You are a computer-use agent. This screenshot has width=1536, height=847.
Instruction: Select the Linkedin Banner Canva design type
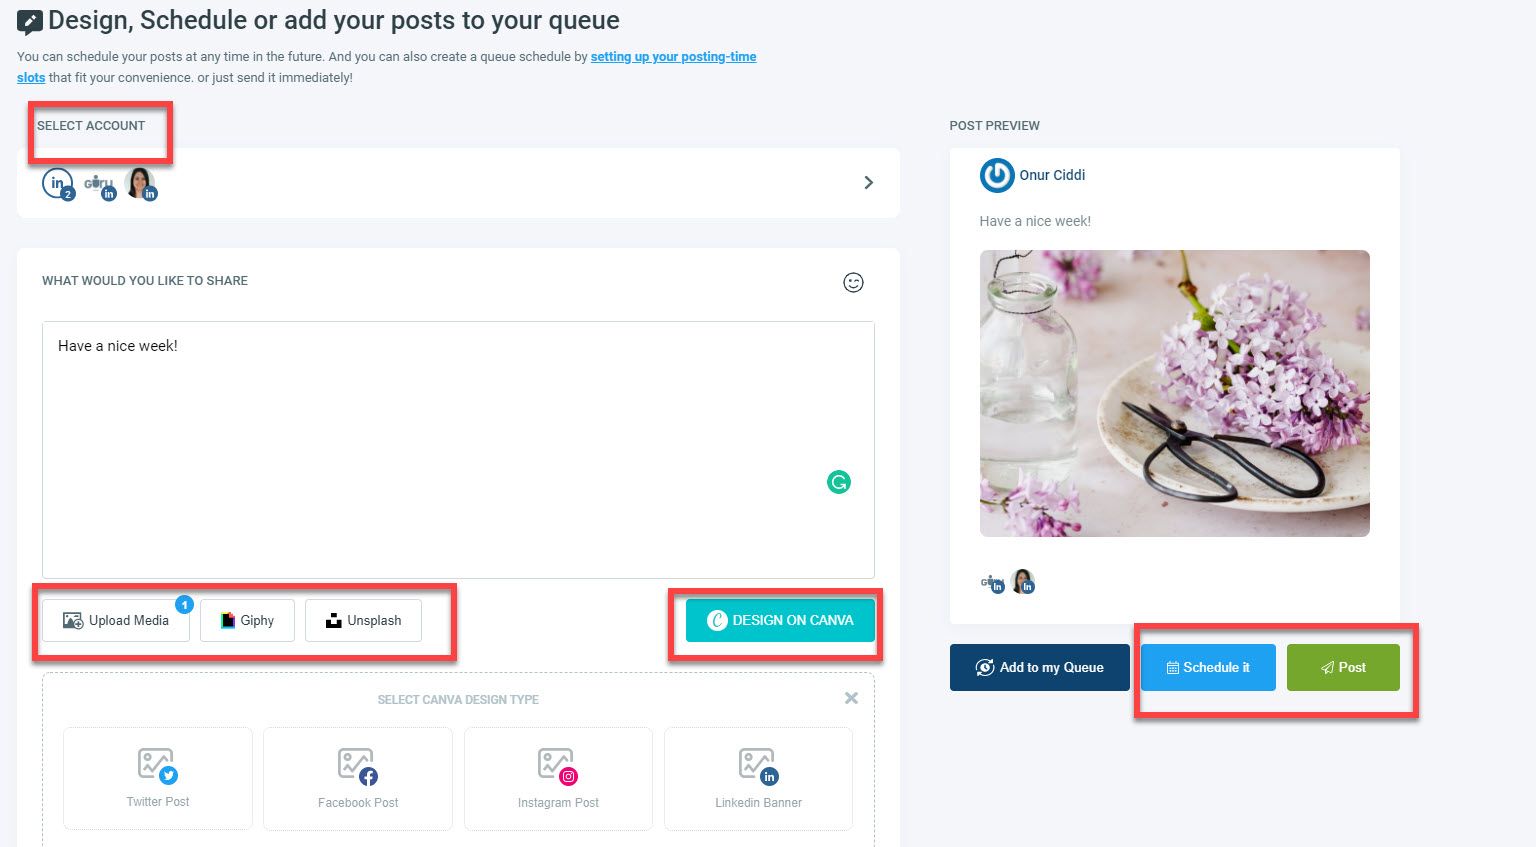pyautogui.click(x=758, y=778)
